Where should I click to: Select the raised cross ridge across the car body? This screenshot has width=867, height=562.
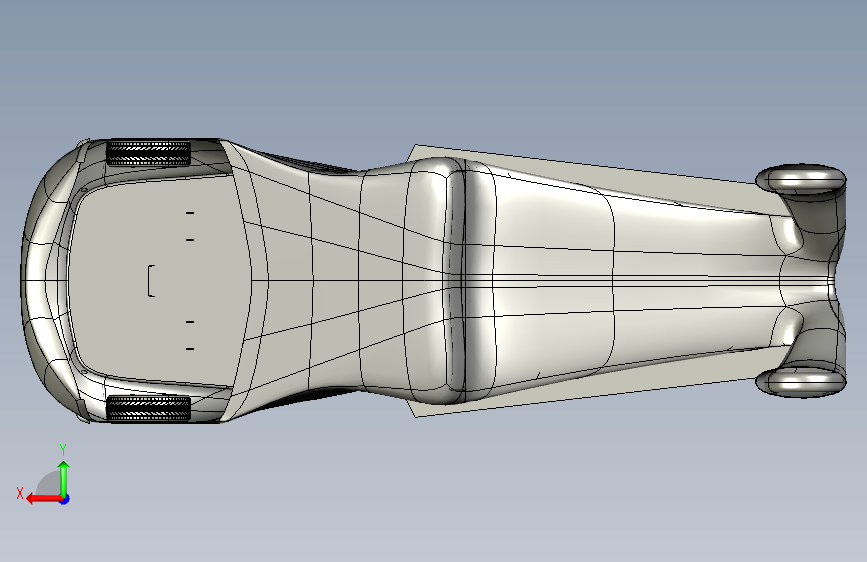click(455, 281)
